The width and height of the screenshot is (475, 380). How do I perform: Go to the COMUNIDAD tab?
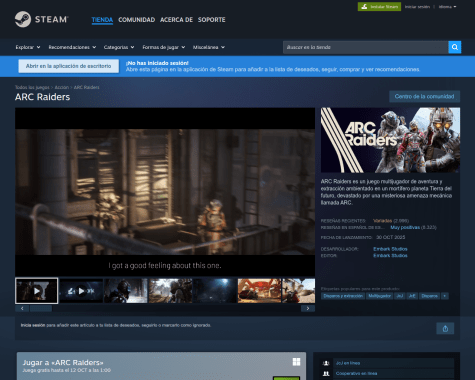pos(137,20)
